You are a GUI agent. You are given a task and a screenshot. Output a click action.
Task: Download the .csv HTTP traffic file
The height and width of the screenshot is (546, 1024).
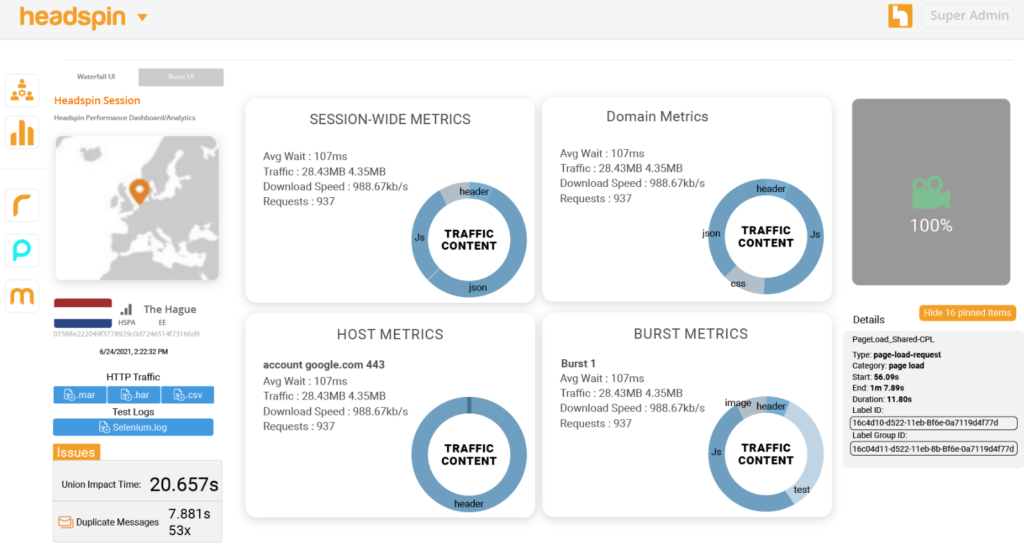[186, 395]
